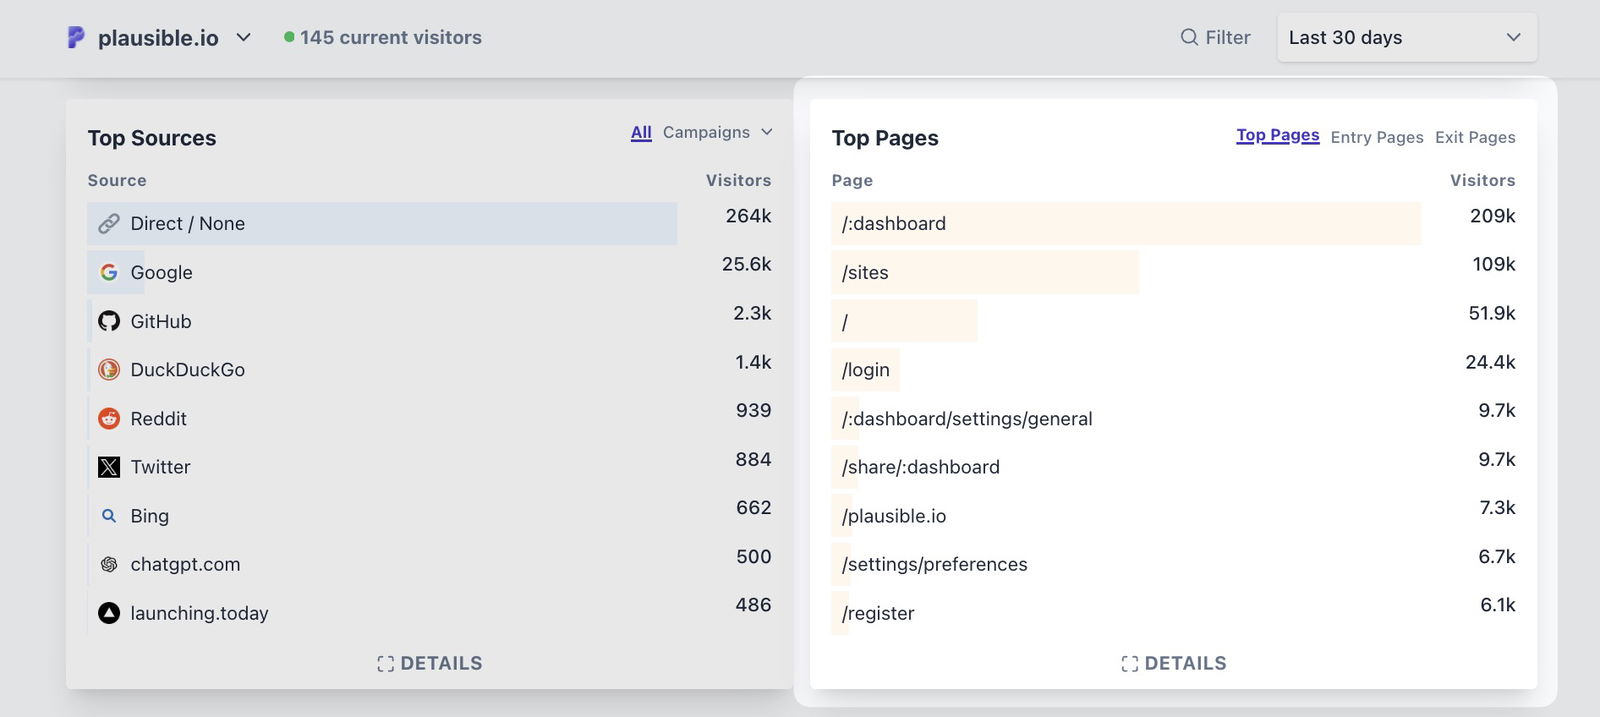Open the /:dashboard/settings/general page row
The image size is (1600, 717).
point(966,419)
